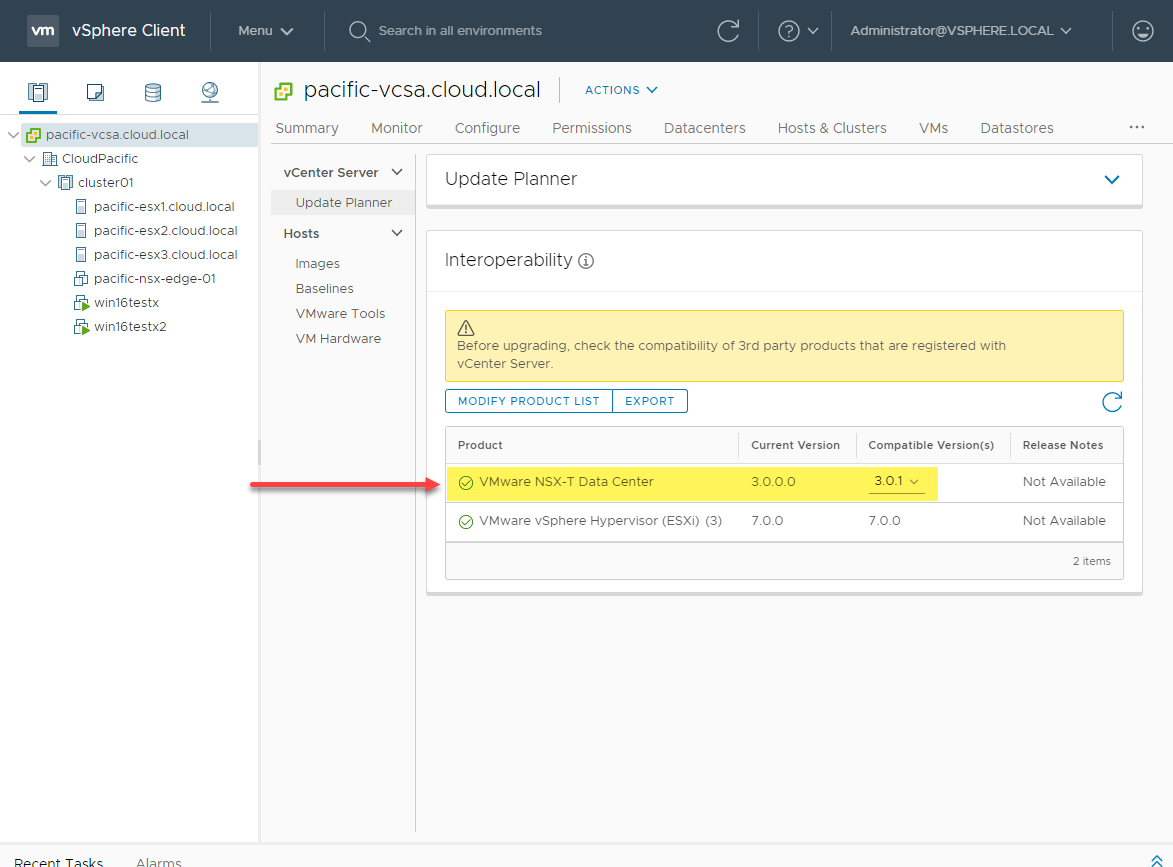Switch to the Datastores tab
The width and height of the screenshot is (1173, 867).
click(x=1017, y=128)
